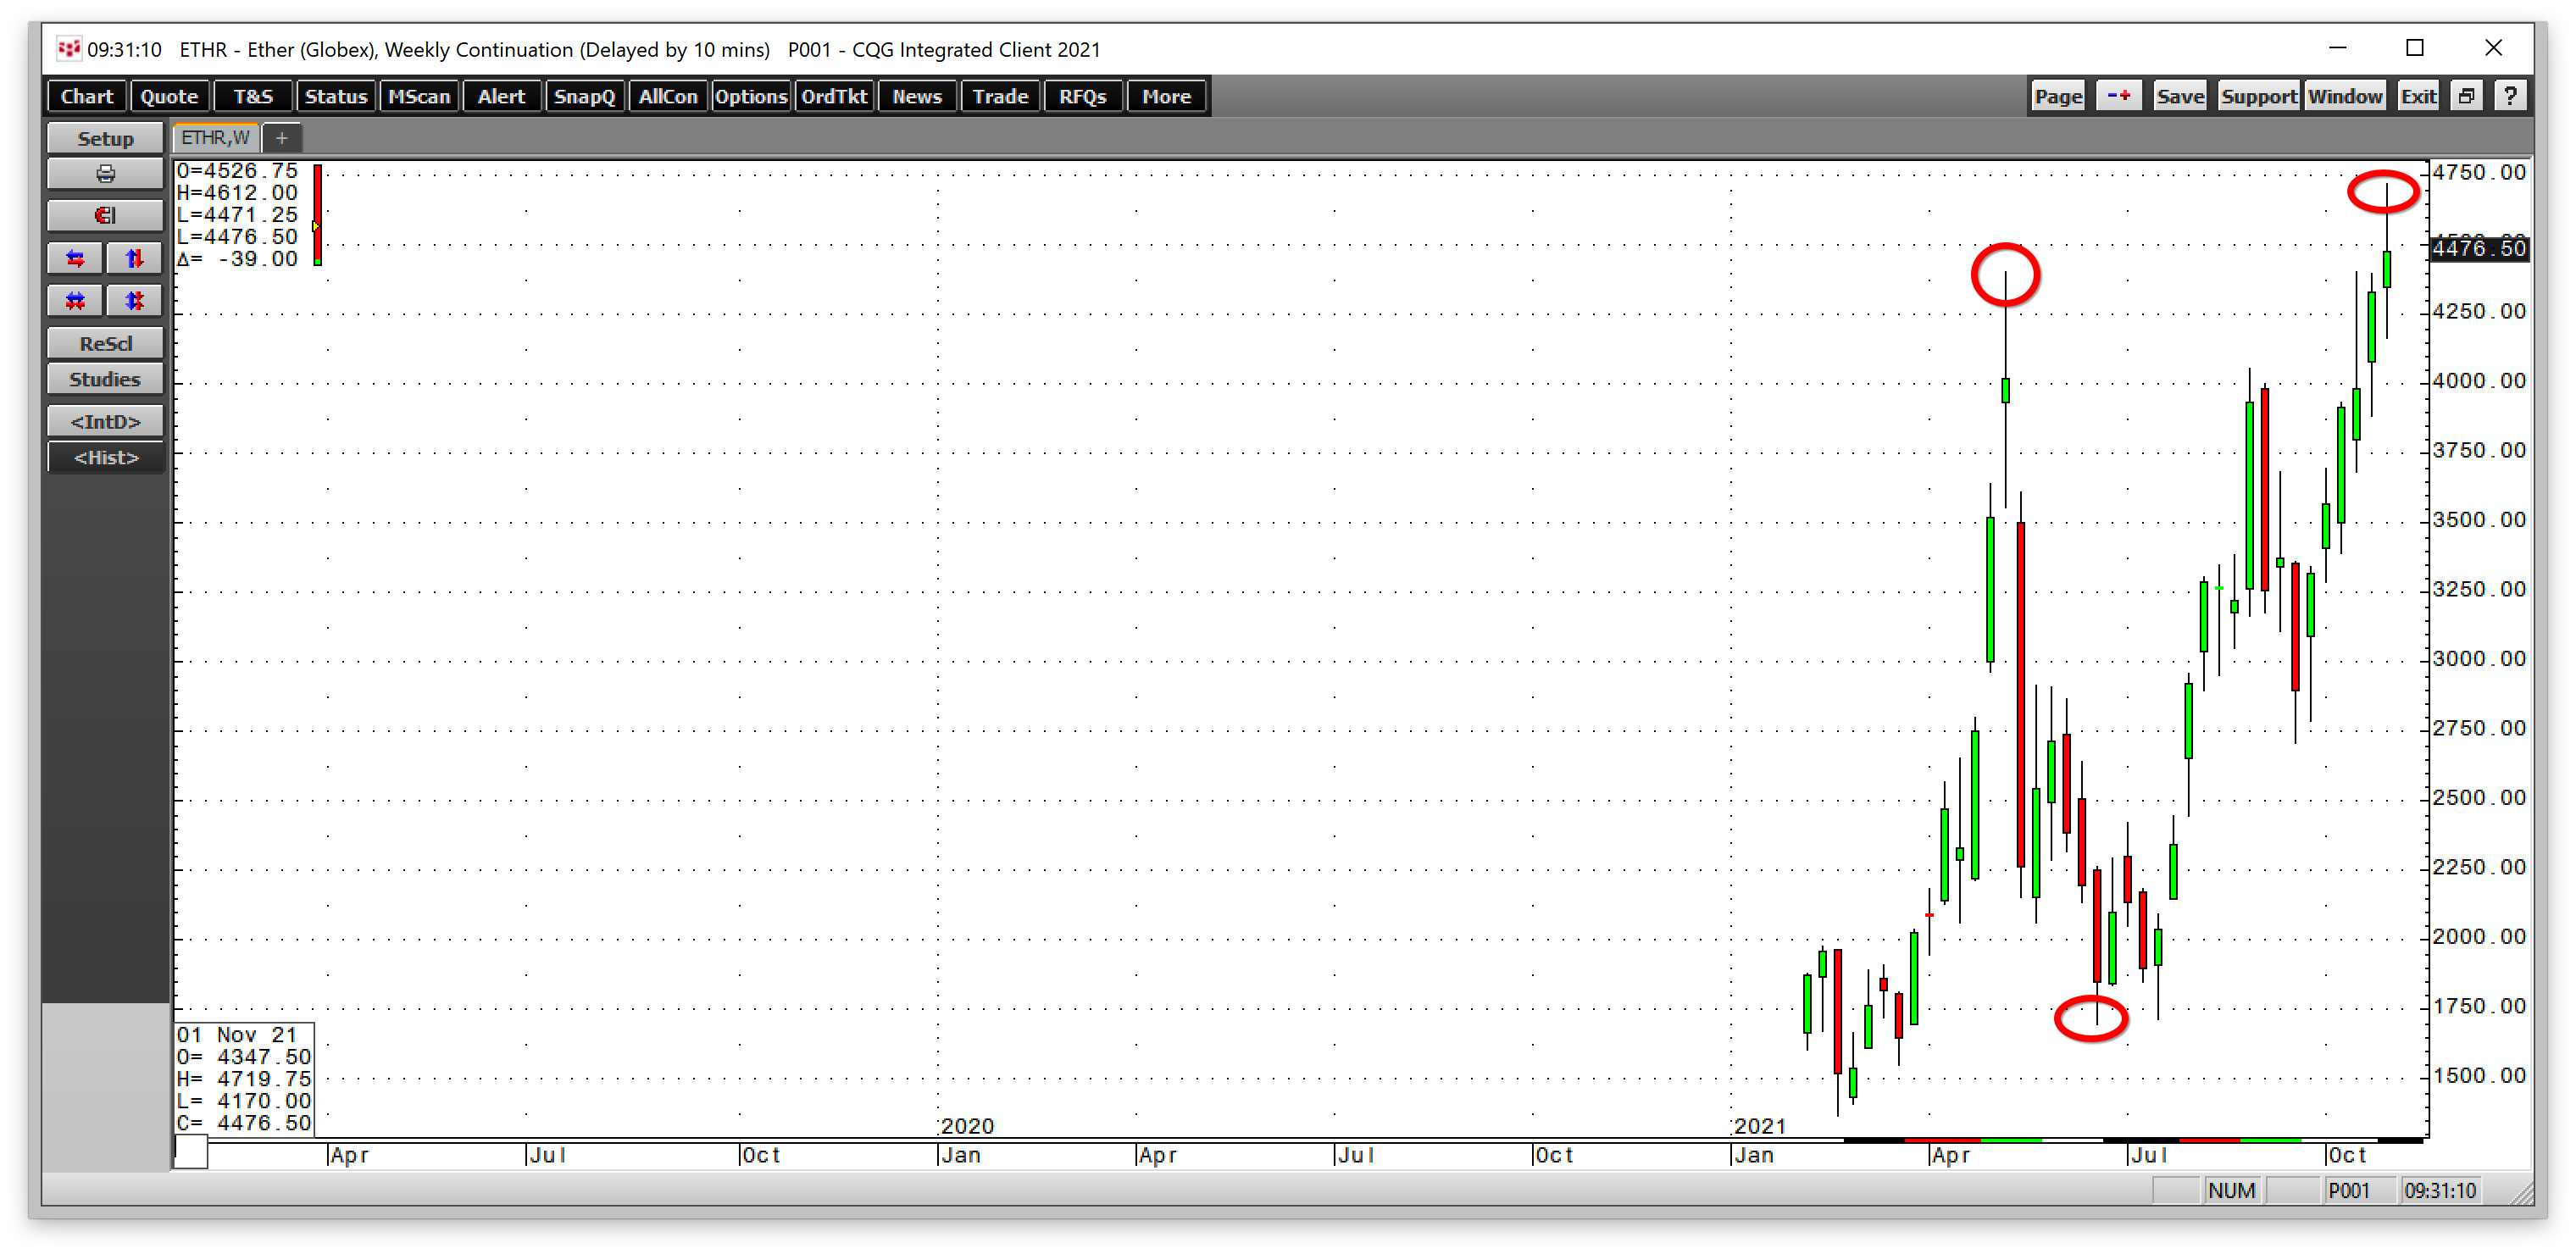
Task: Click the empty box at chart bottom-left
Action: coord(191,1151)
